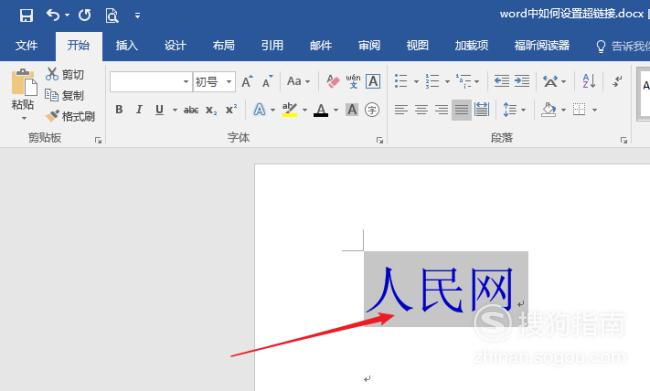650x391 pixels.
Task: Sort text with the A-Z icon
Action: point(589,81)
